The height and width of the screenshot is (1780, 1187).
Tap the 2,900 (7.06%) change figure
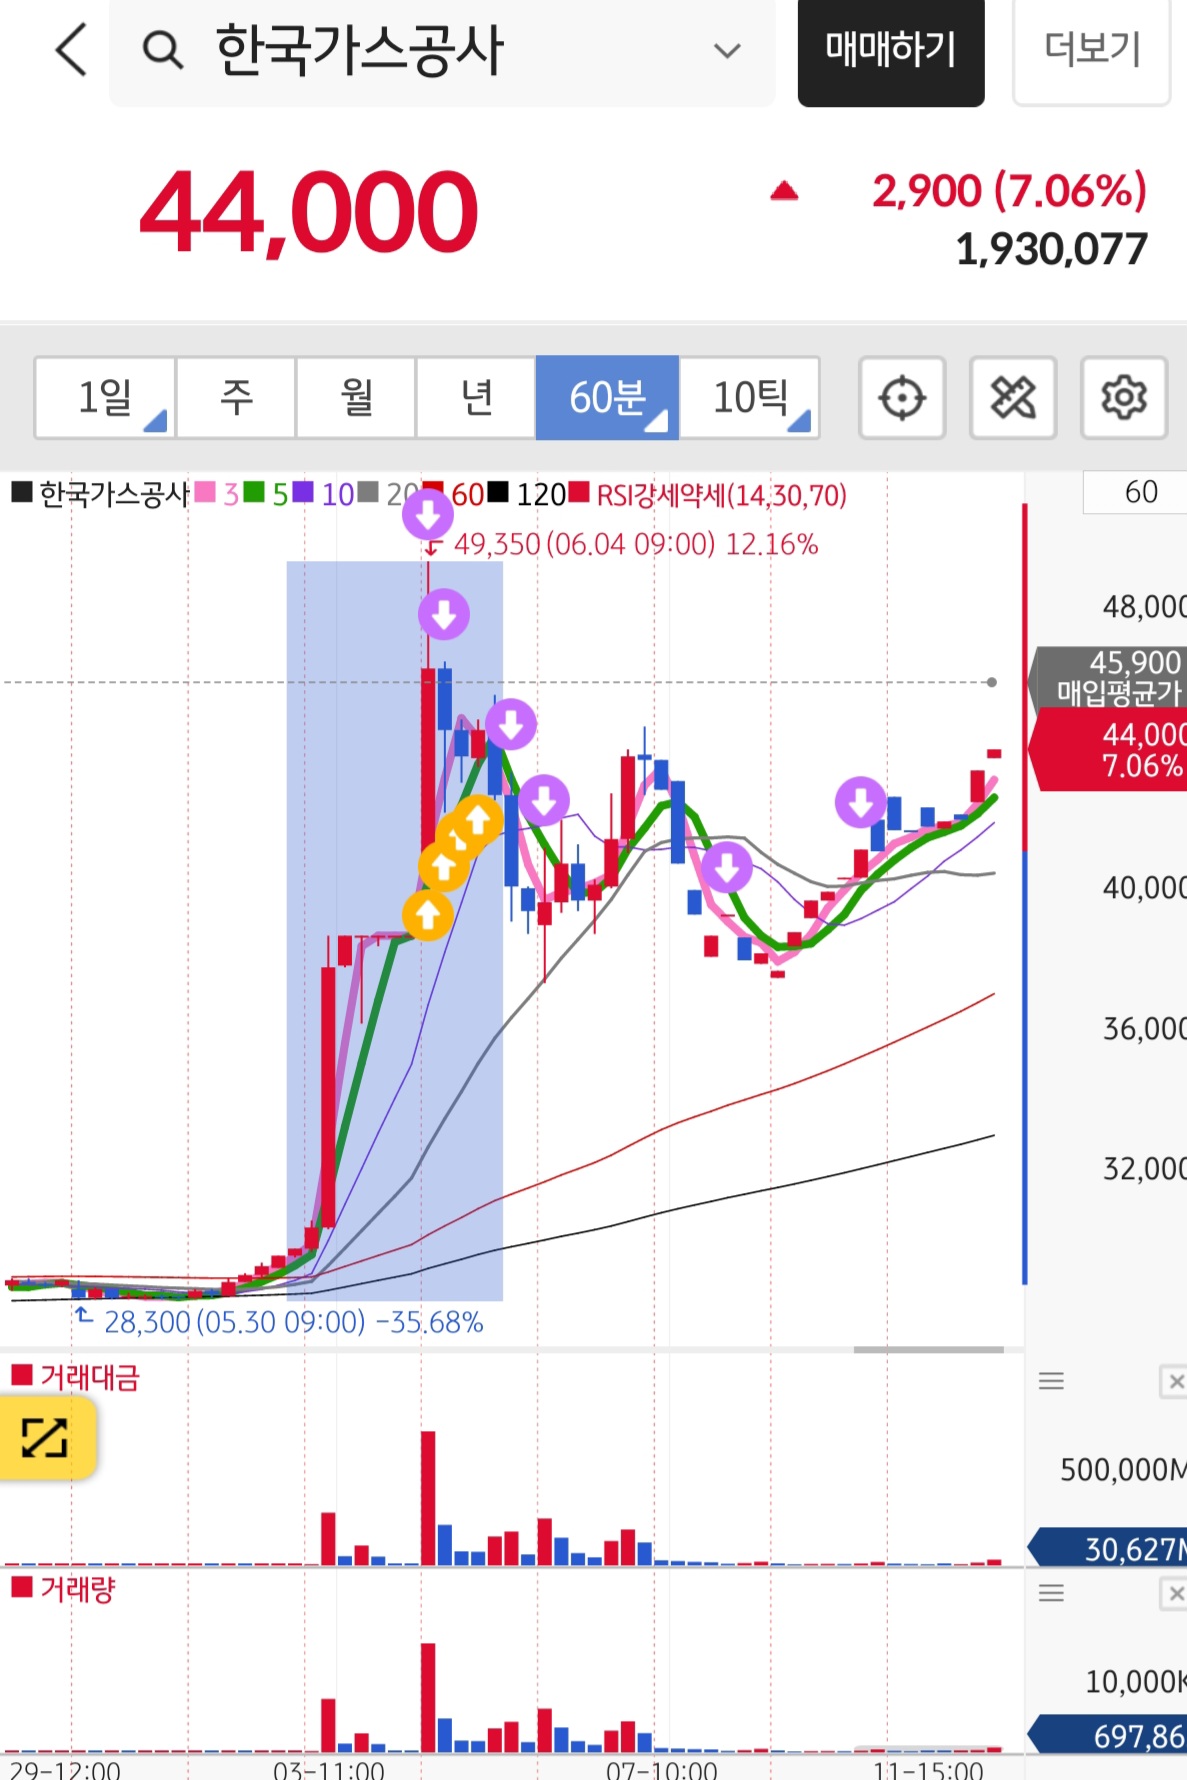1008,191
